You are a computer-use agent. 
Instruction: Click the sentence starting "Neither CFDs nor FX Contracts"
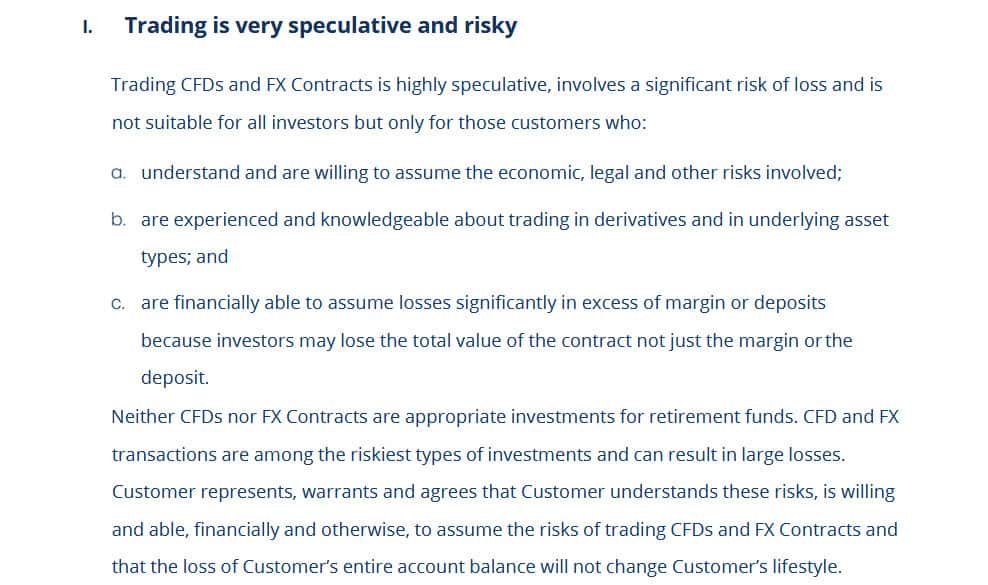505,416
